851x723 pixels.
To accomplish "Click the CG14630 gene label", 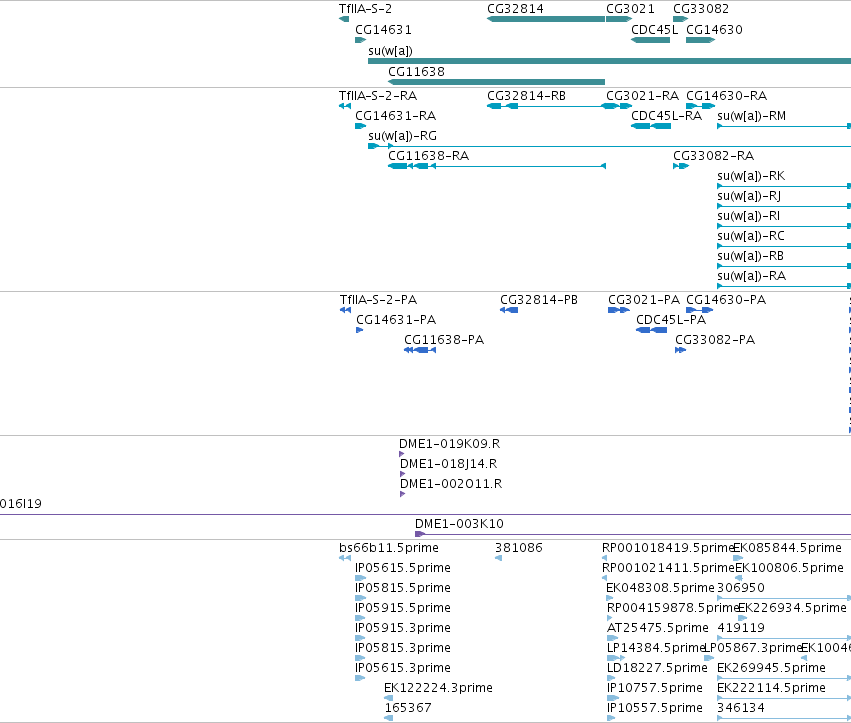I will [714, 29].
